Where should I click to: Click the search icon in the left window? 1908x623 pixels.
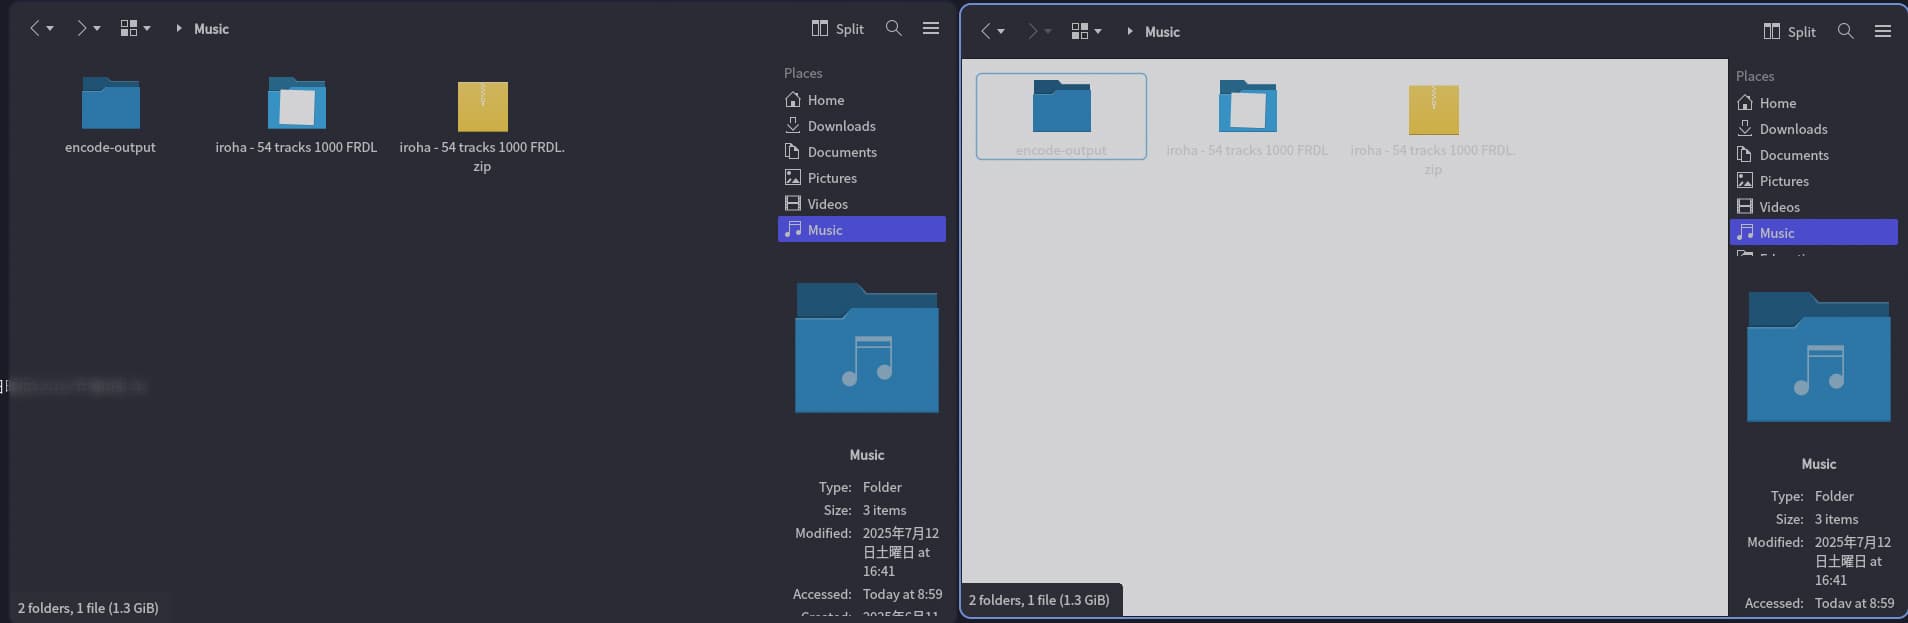[893, 29]
